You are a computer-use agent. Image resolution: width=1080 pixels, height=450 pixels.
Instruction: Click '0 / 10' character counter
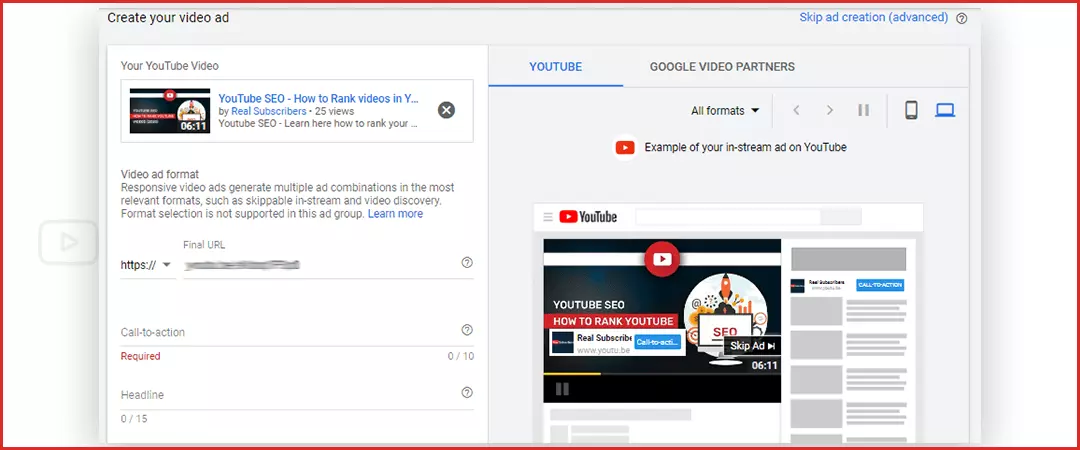click(x=461, y=356)
